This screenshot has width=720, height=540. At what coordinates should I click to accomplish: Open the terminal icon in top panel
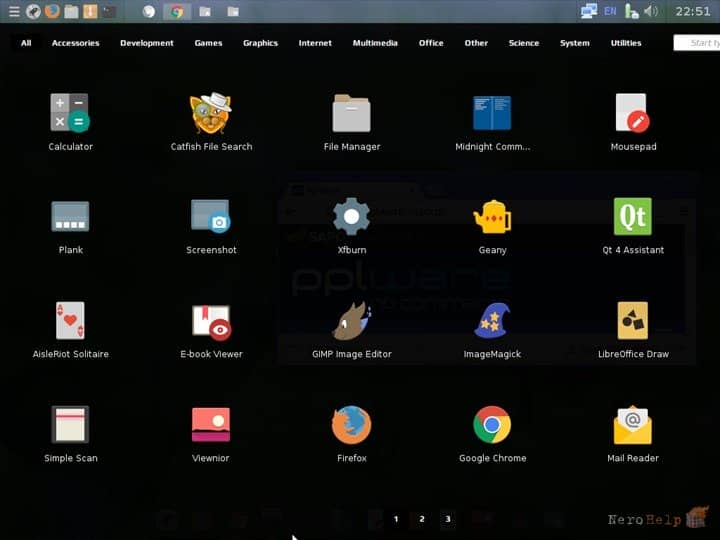coord(109,11)
